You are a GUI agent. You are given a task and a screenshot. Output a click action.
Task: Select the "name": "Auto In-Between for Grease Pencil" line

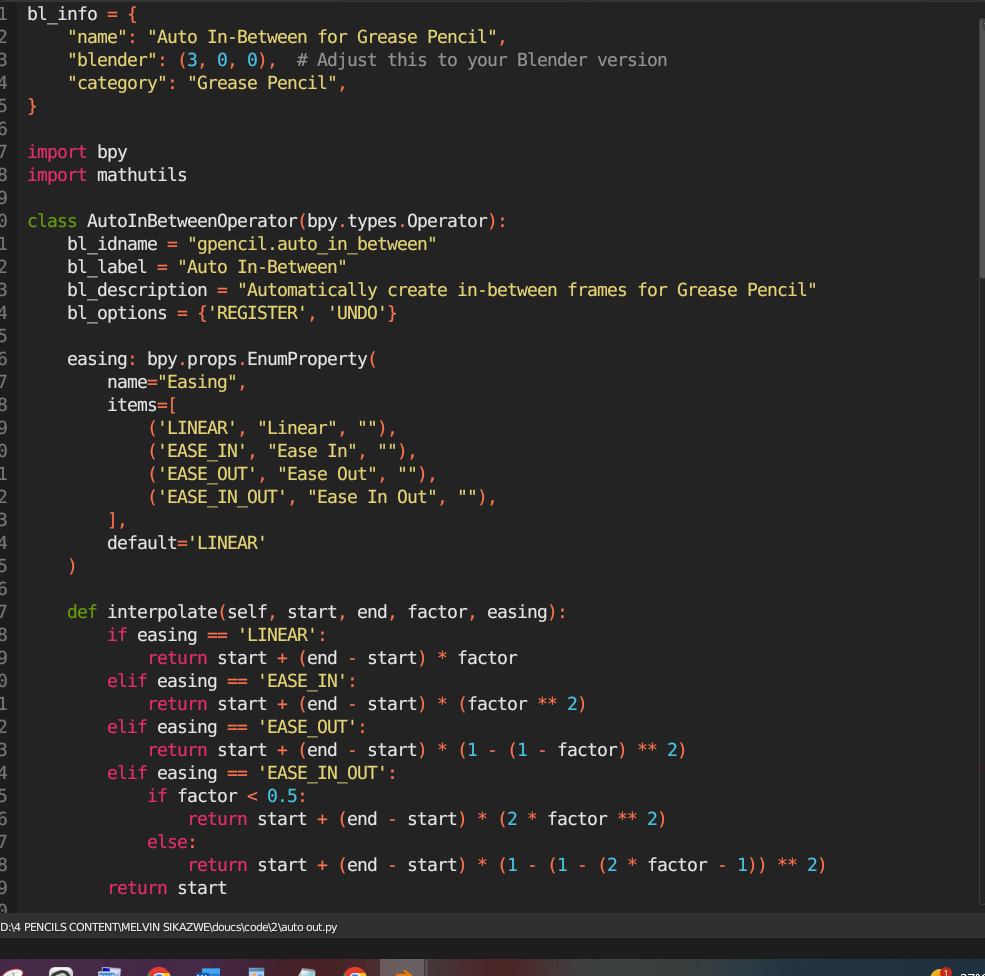tap(286, 37)
